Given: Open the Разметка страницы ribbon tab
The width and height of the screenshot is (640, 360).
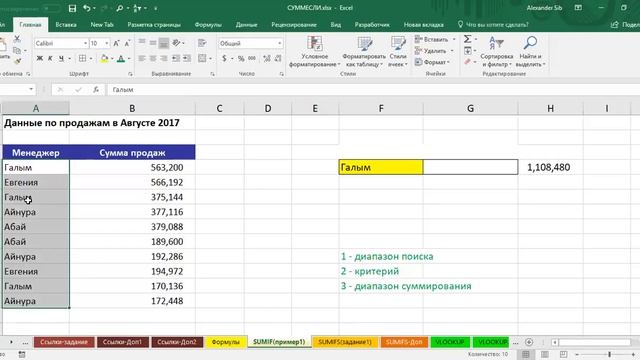Looking at the screenshot, I should [x=153, y=24].
